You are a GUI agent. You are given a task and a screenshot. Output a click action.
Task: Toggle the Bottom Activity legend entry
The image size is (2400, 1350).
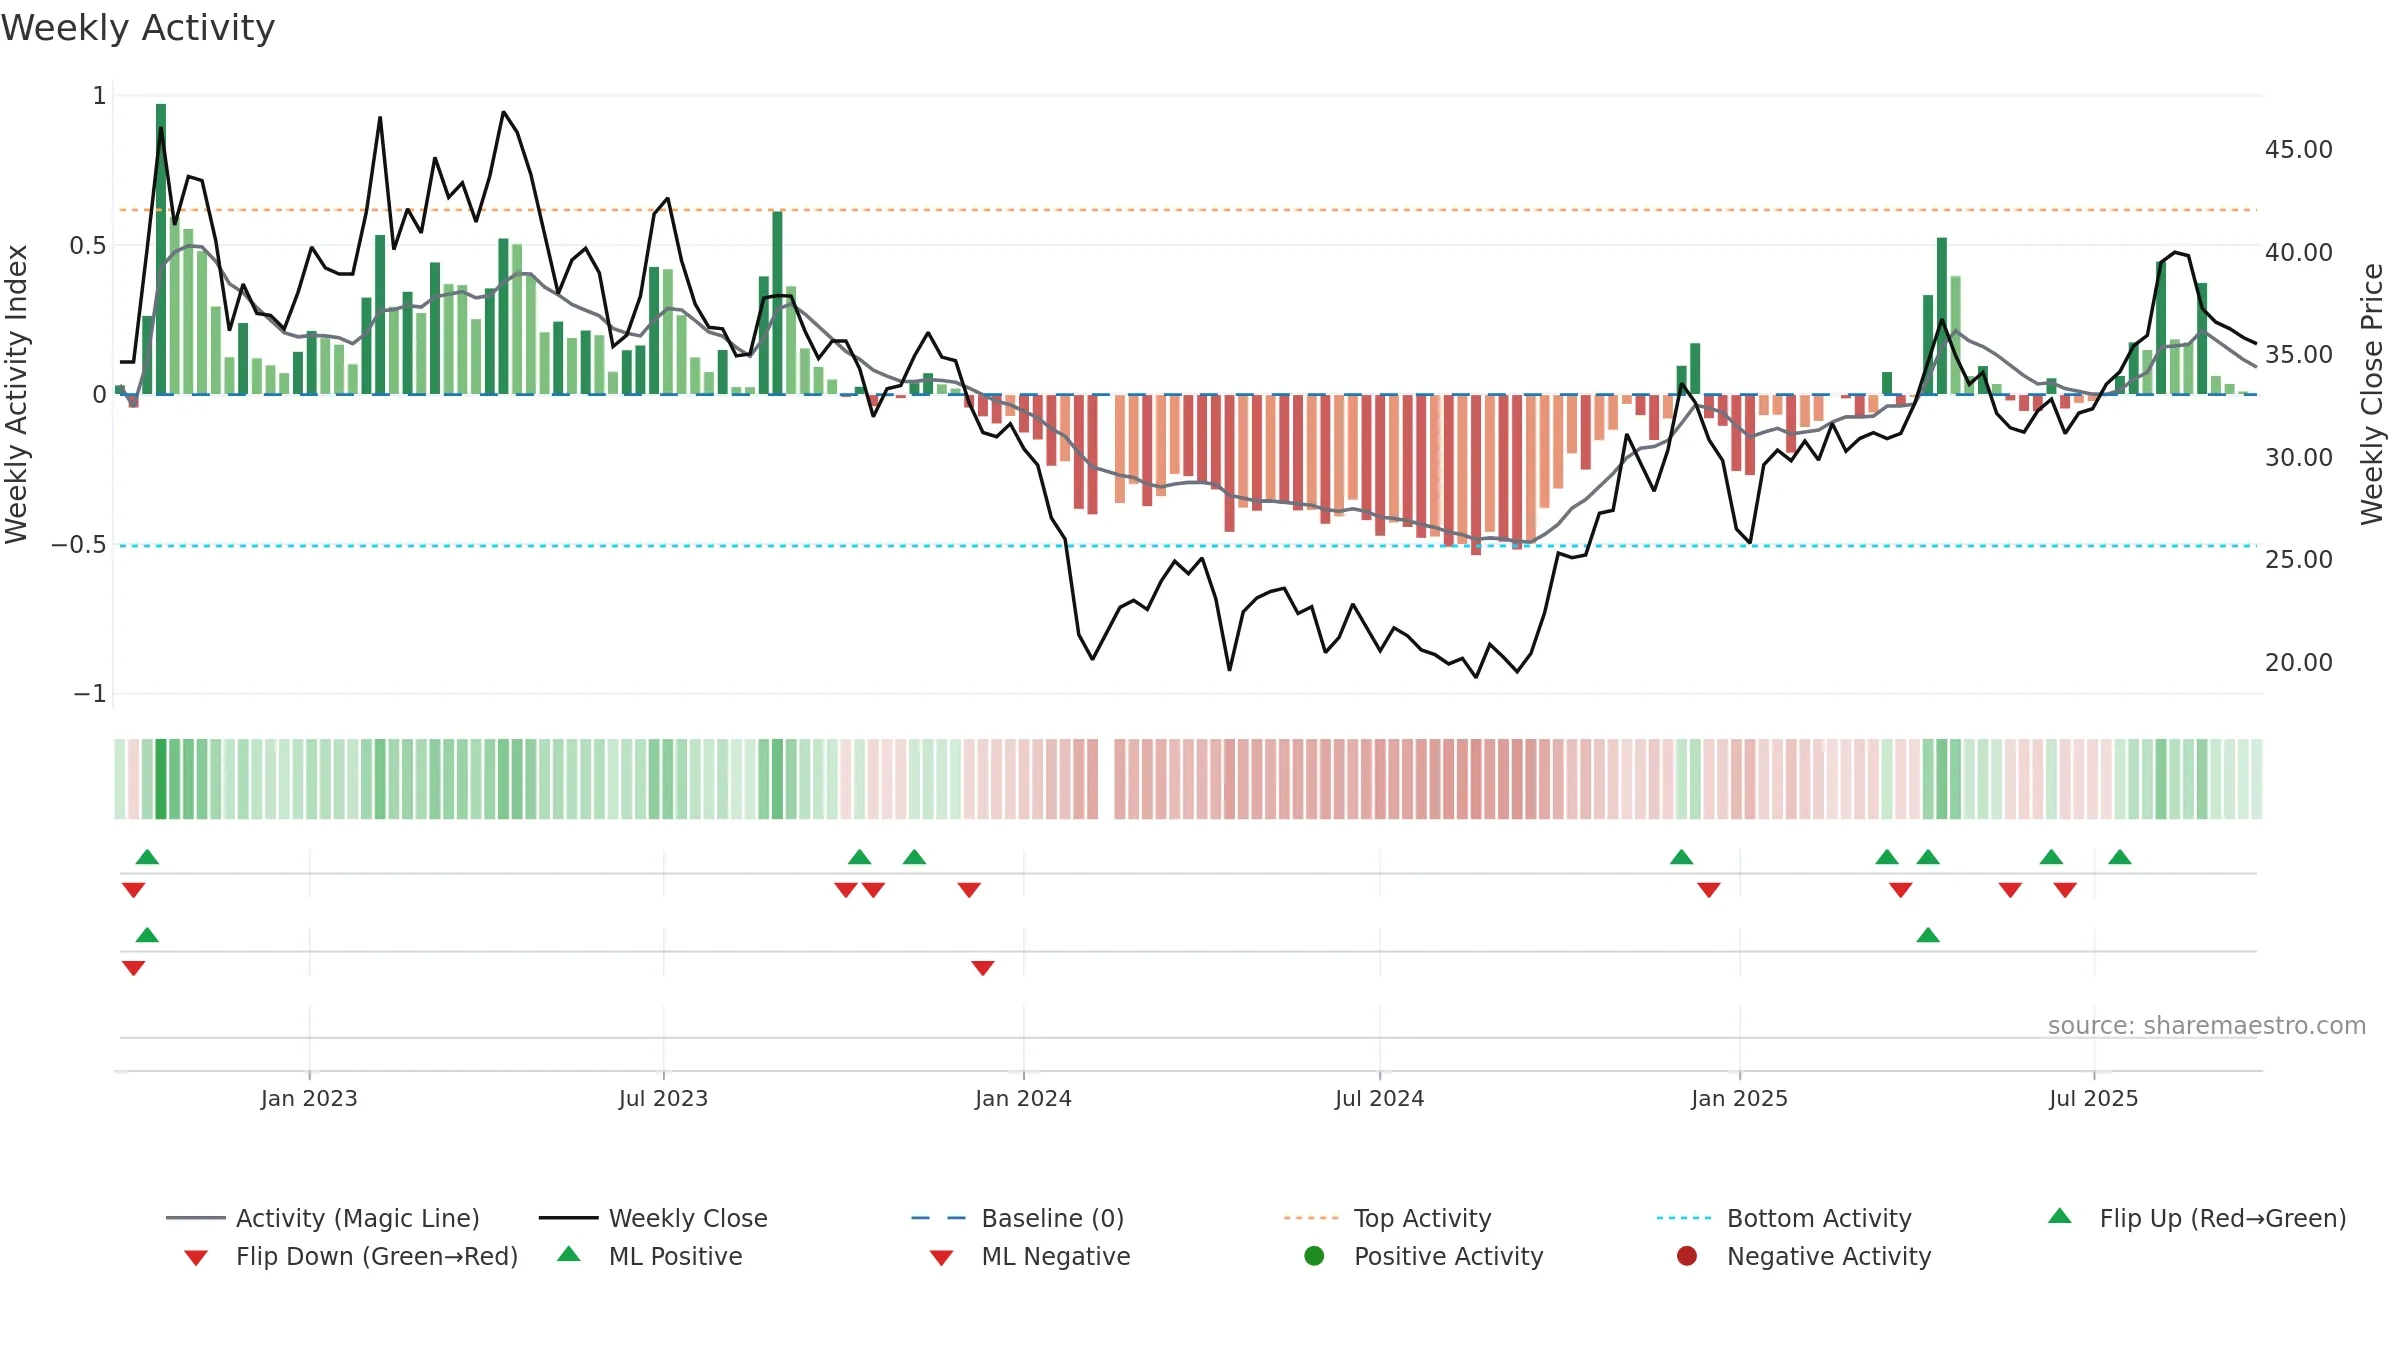point(1784,1218)
